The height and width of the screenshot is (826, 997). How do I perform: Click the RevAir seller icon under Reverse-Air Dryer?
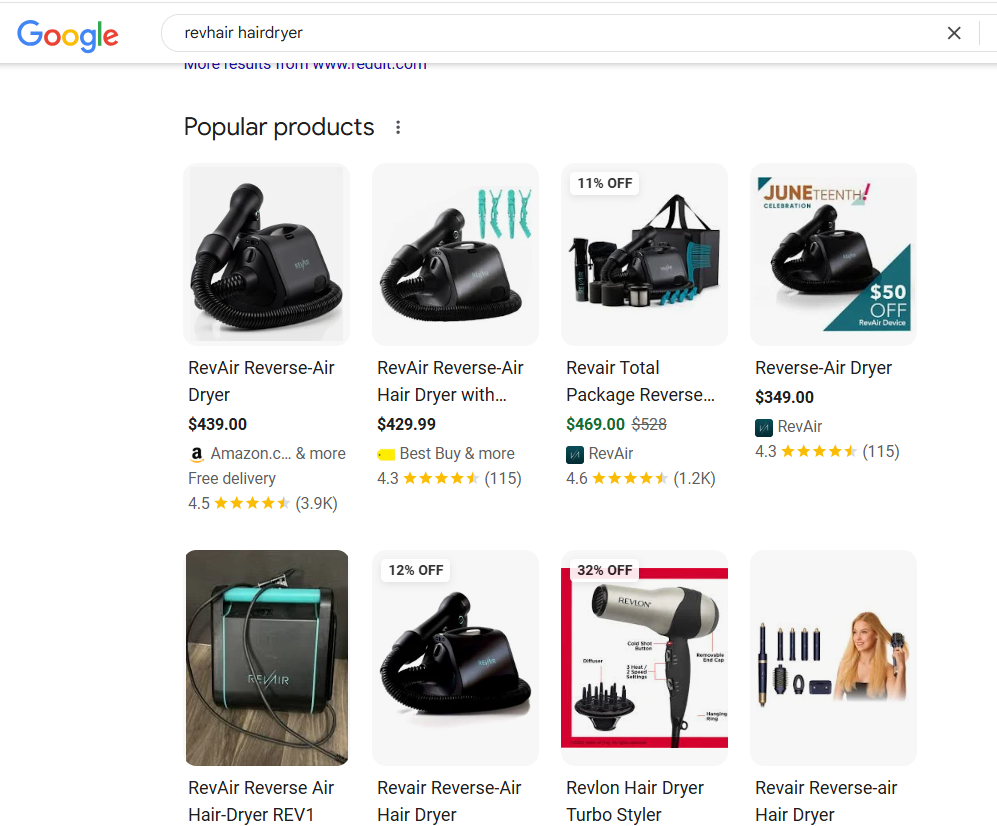pyautogui.click(x=764, y=426)
